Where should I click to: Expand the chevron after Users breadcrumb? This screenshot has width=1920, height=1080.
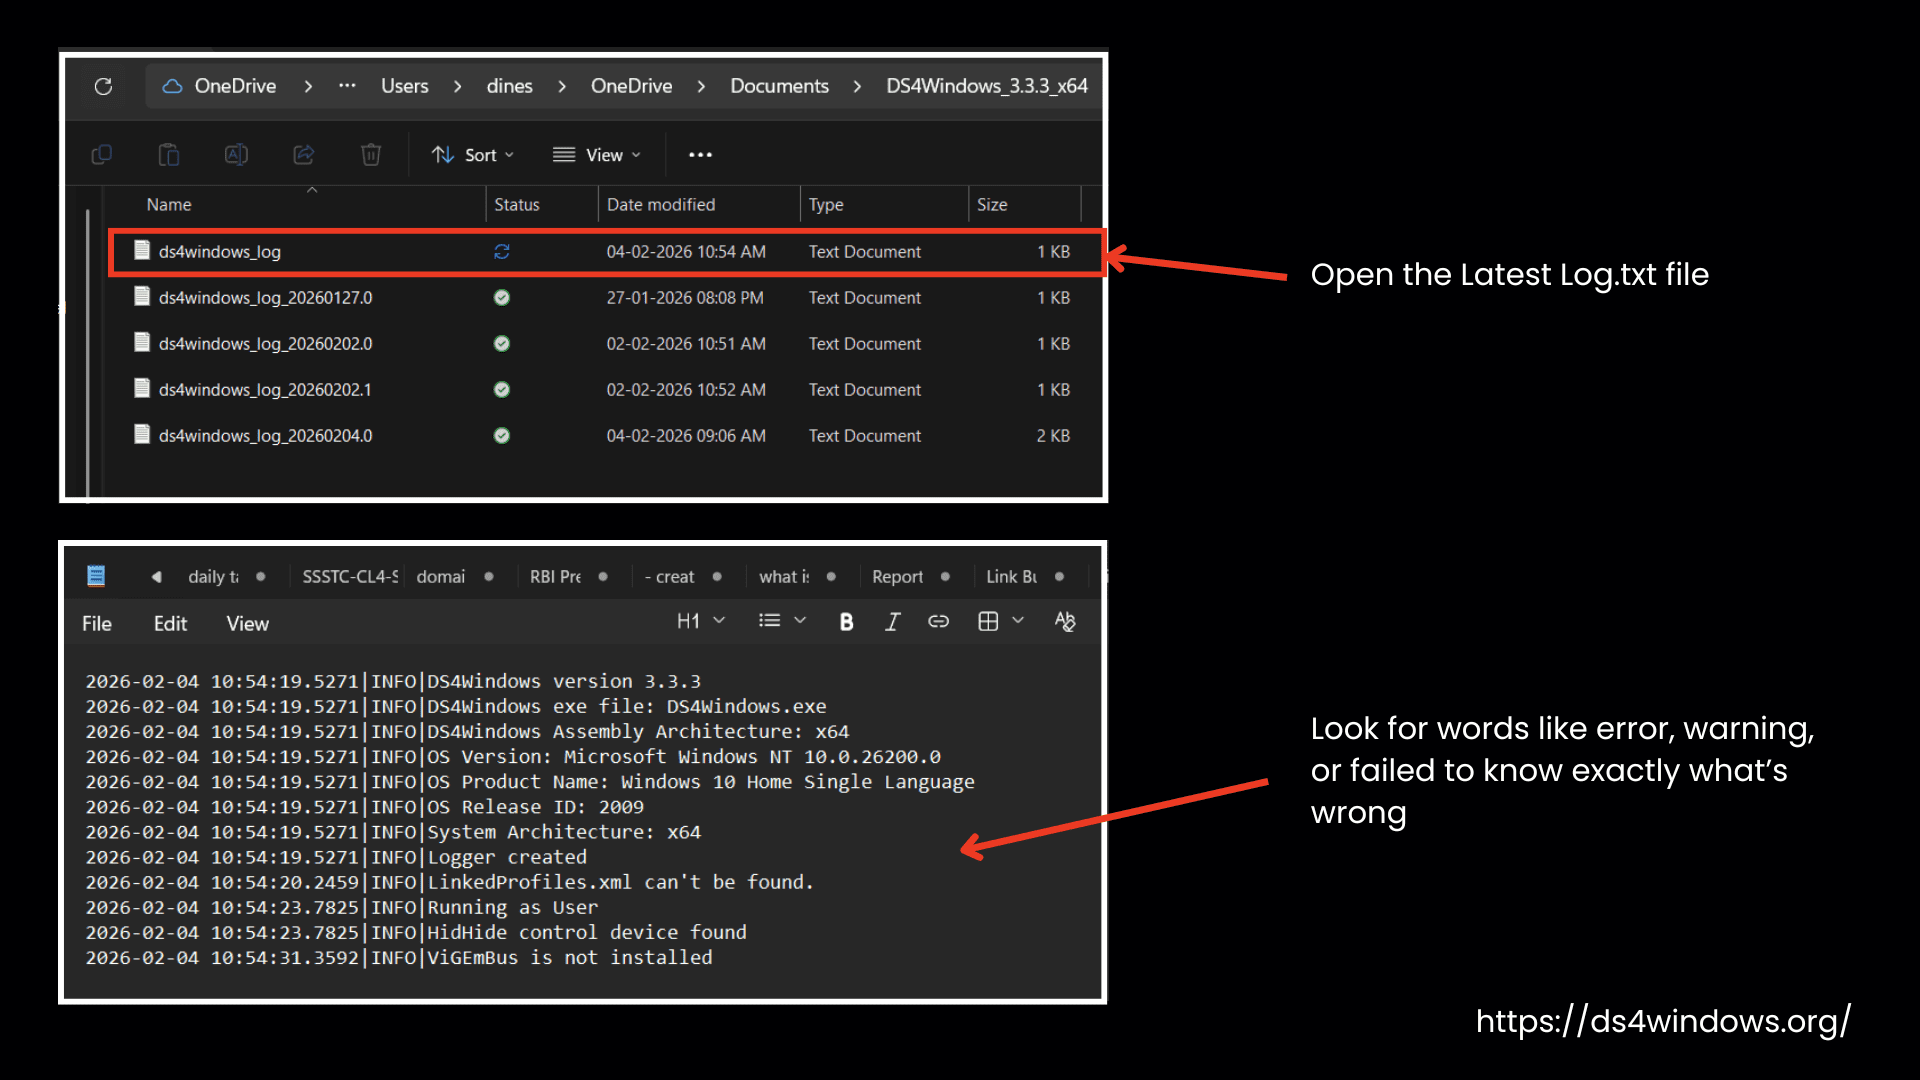[457, 87]
